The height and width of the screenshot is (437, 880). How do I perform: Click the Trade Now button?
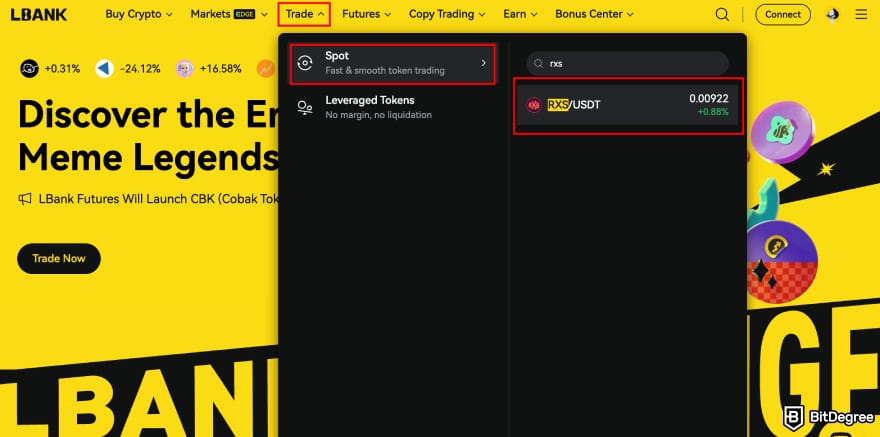tap(59, 259)
